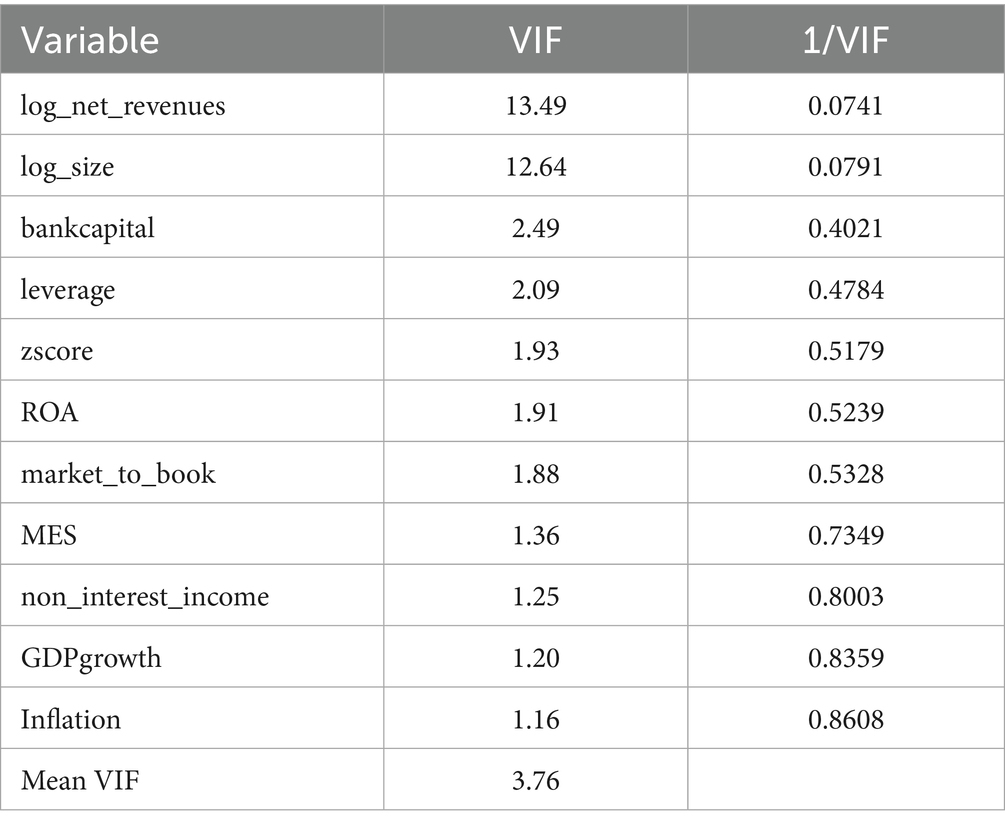Image resolution: width=1005 pixels, height=828 pixels.
Task: Click the VIF value 13.49
Action: pos(535,105)
